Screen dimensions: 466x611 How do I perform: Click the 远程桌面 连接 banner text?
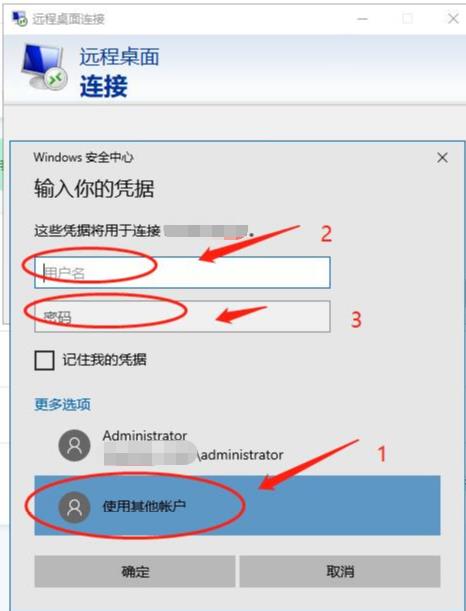pos(120,72)
